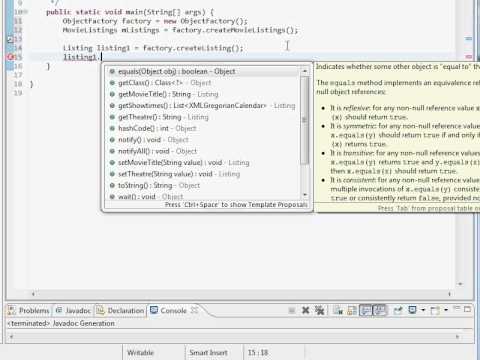Toggle Show Console on Standard Out

[366, 311]
